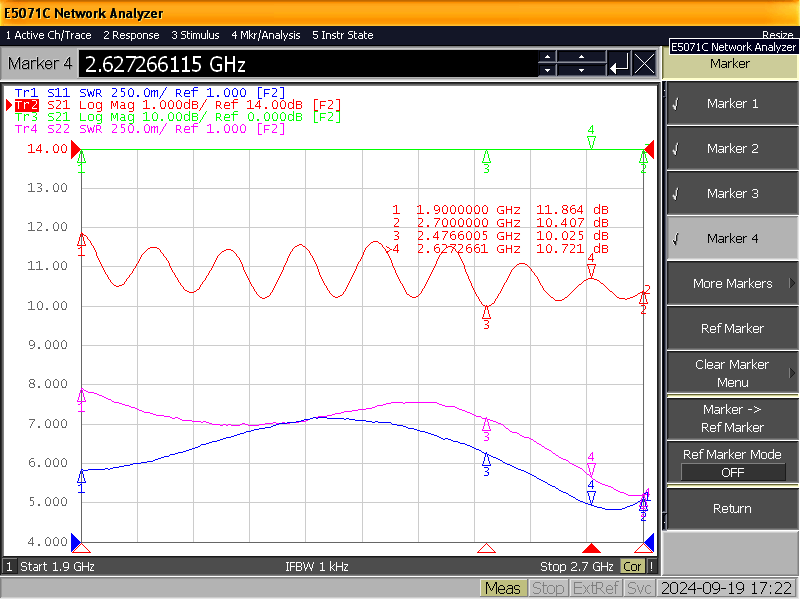The height and width of the screenshot is (600, 800).
Task: Click the exclamation warning indicator next to Cor
Action: click(x=651, y=567)
